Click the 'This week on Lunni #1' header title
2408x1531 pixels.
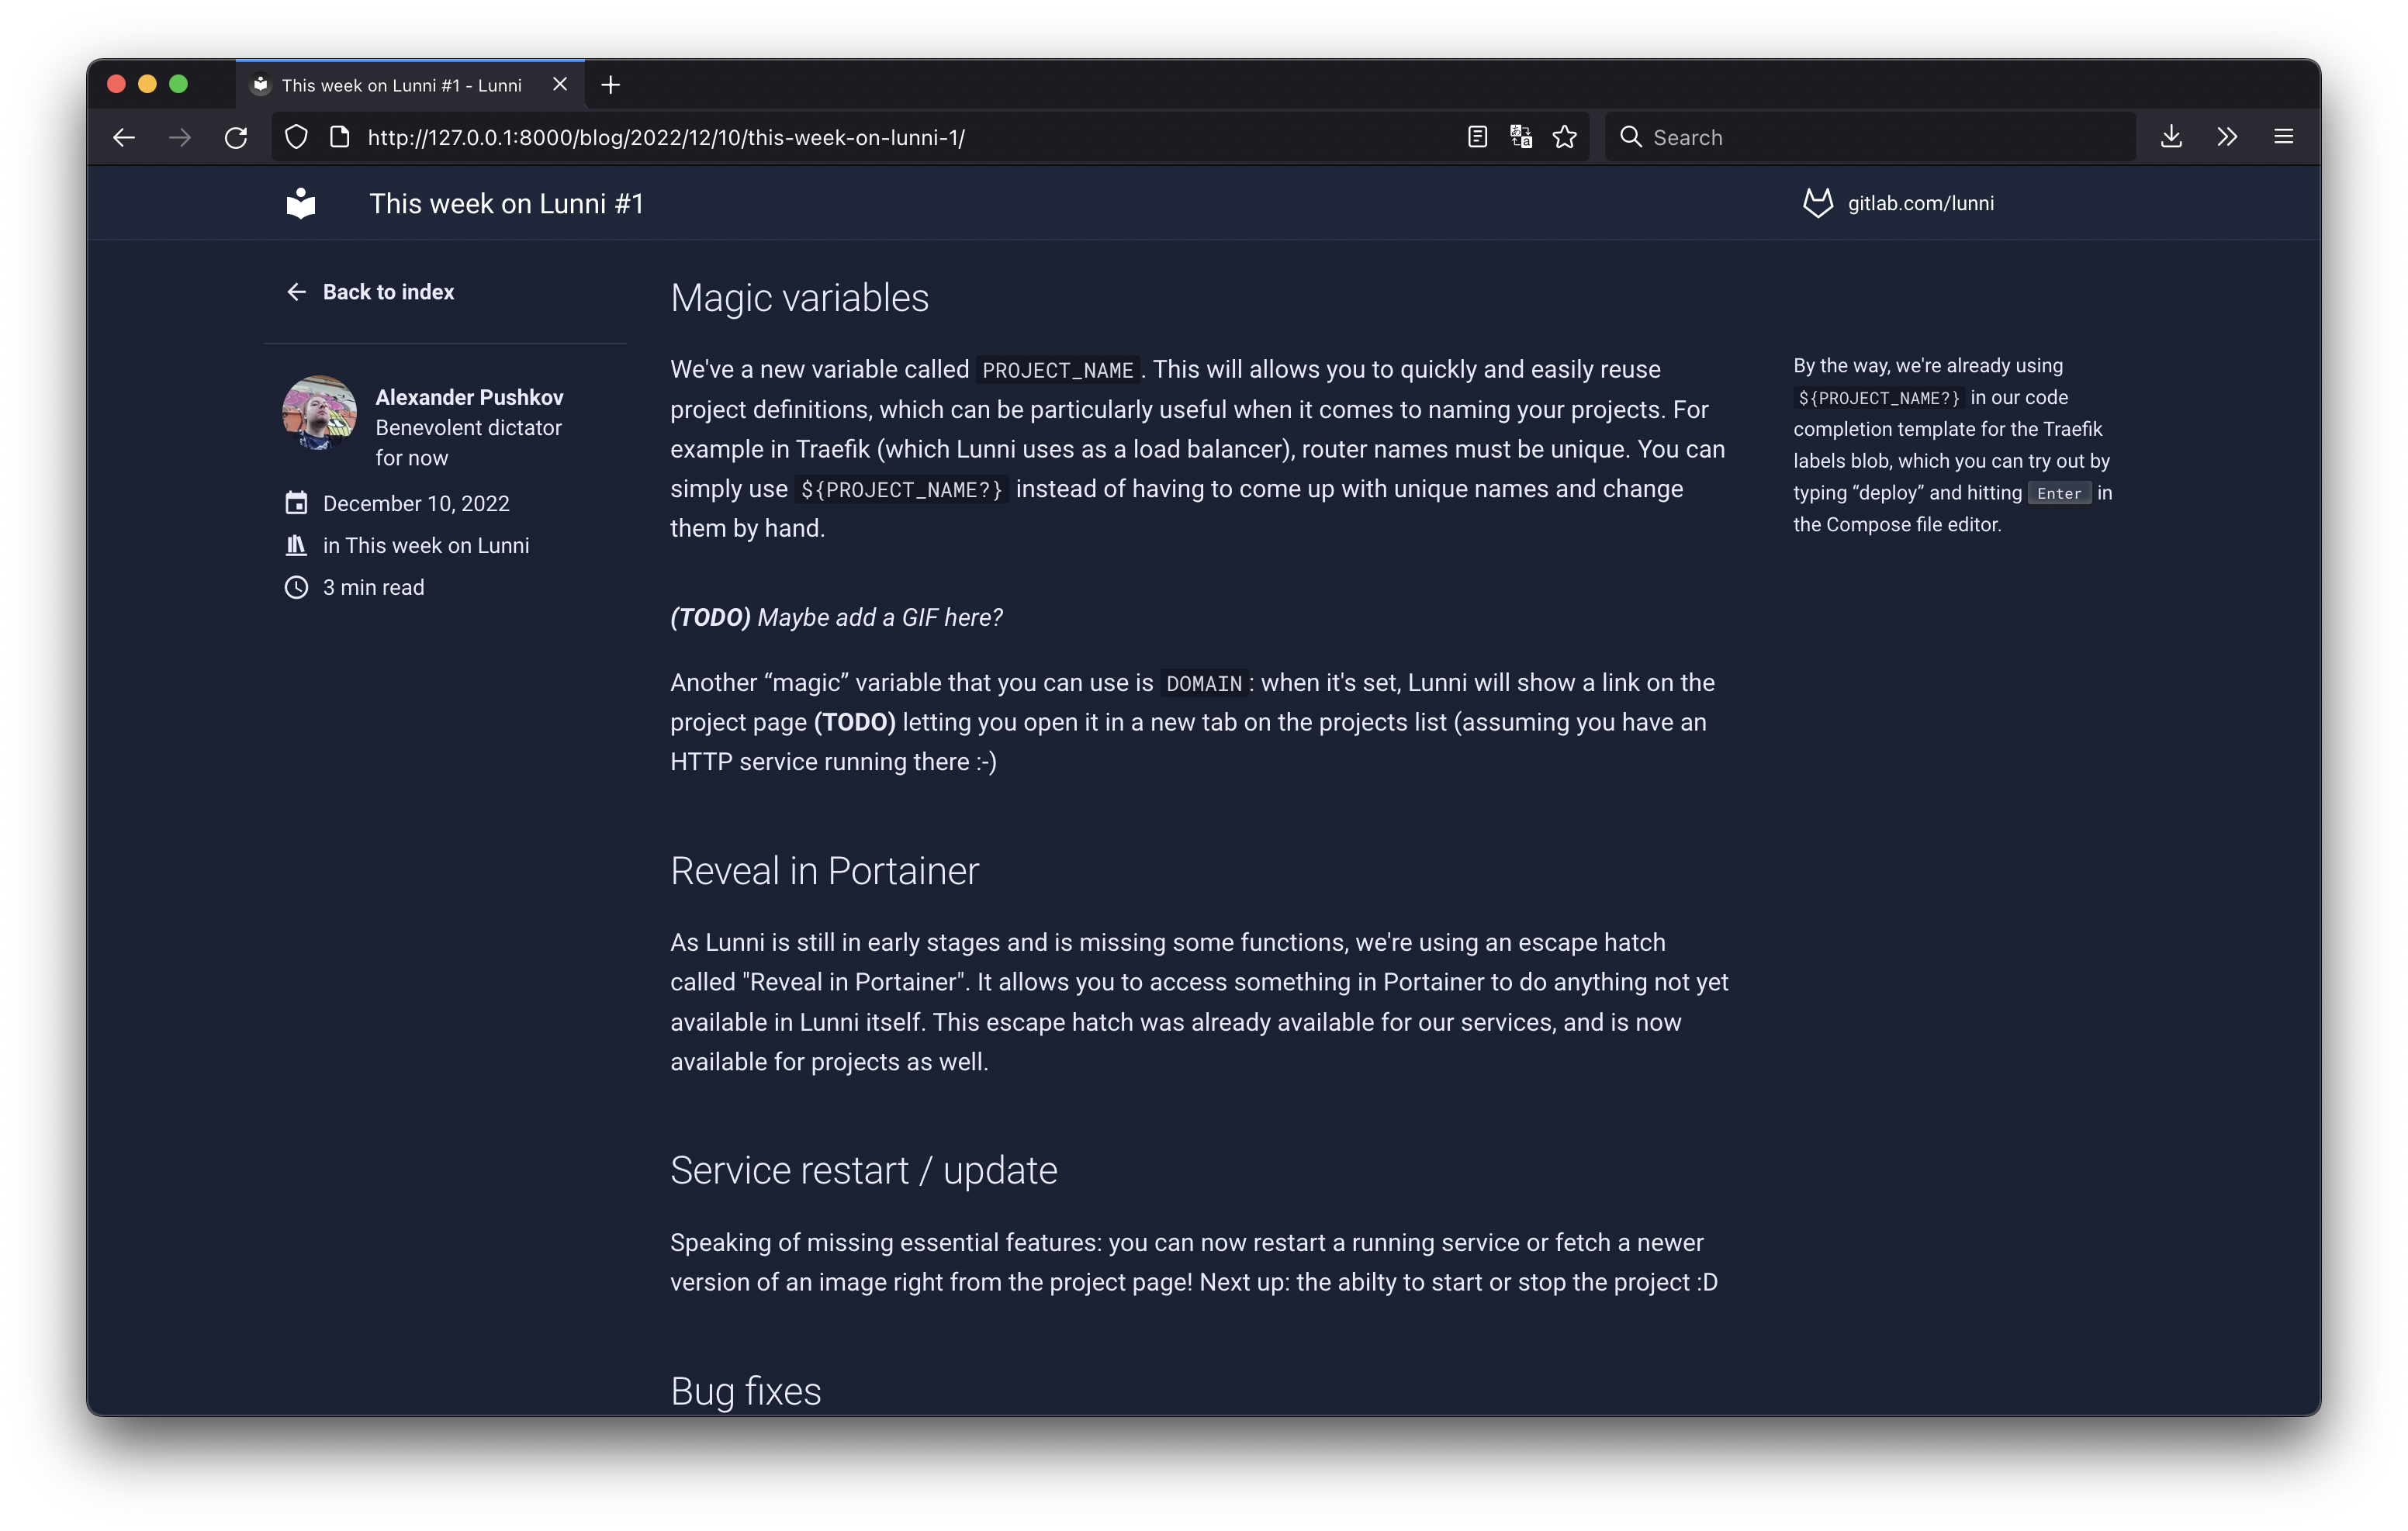(x=506, y=203)
